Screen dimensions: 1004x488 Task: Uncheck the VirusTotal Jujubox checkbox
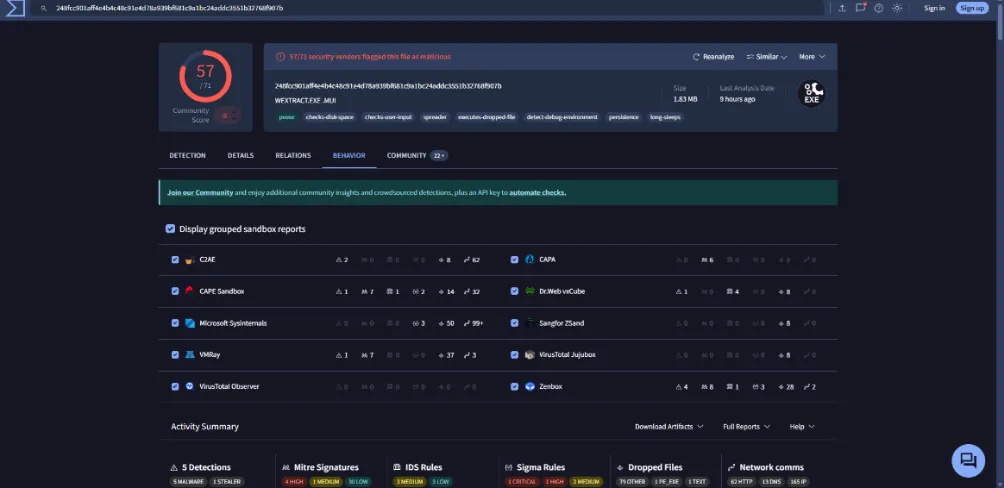(514, 355)
